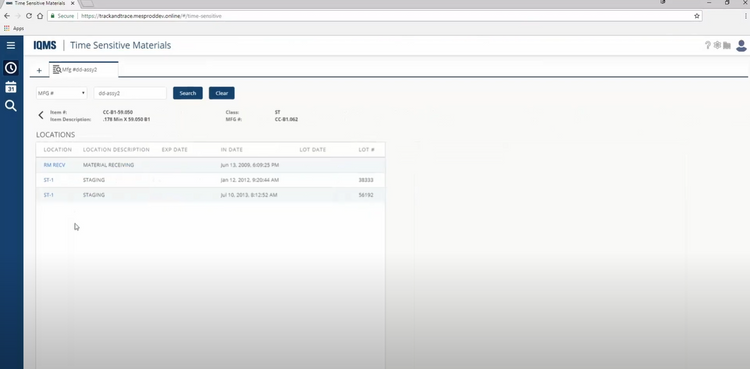
Task: Sort by the LOT # column header
Action: coord(366,150)
